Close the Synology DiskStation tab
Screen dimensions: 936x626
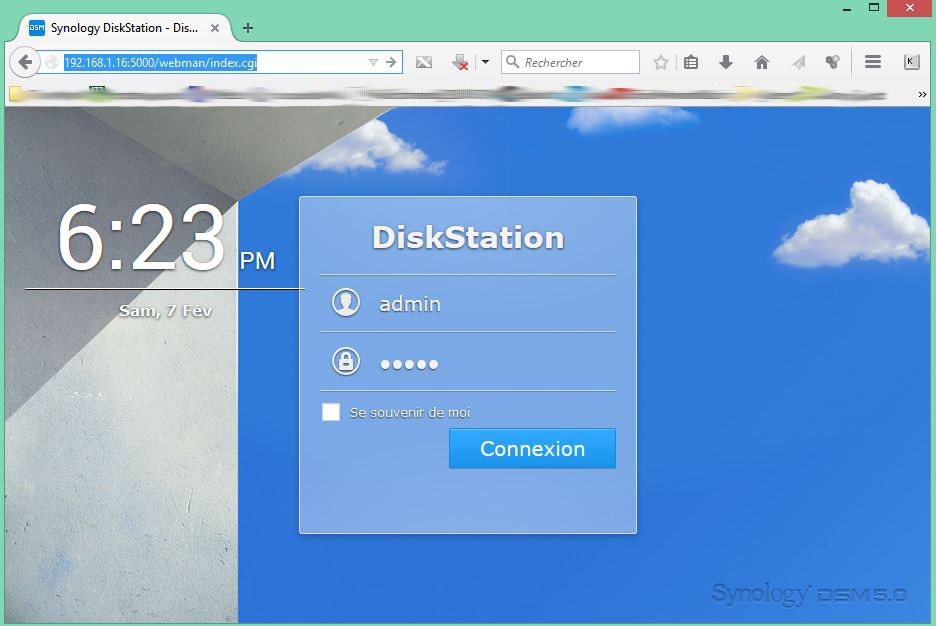click(215, 28)
